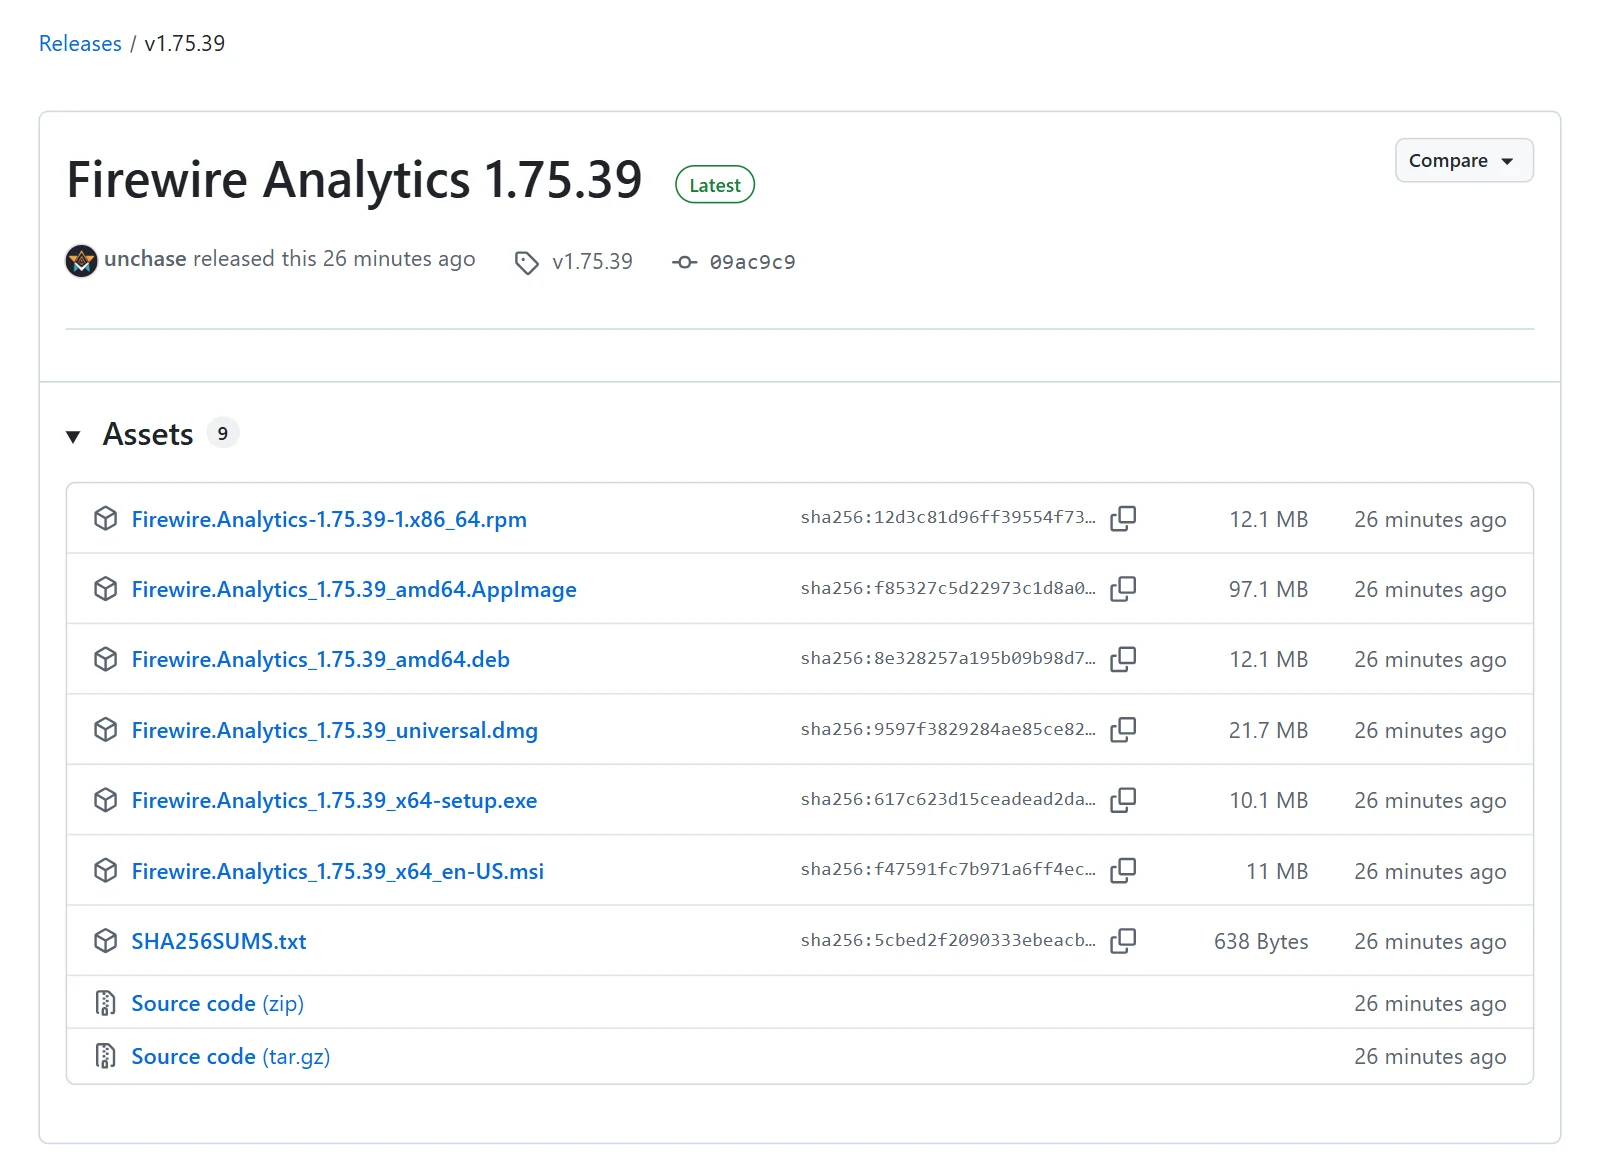Image resolution: width=1600 pixels, height=1168 pixels.
Task: Click the archive icon for Source code (tar.gz)
Action: [105, 1055]
